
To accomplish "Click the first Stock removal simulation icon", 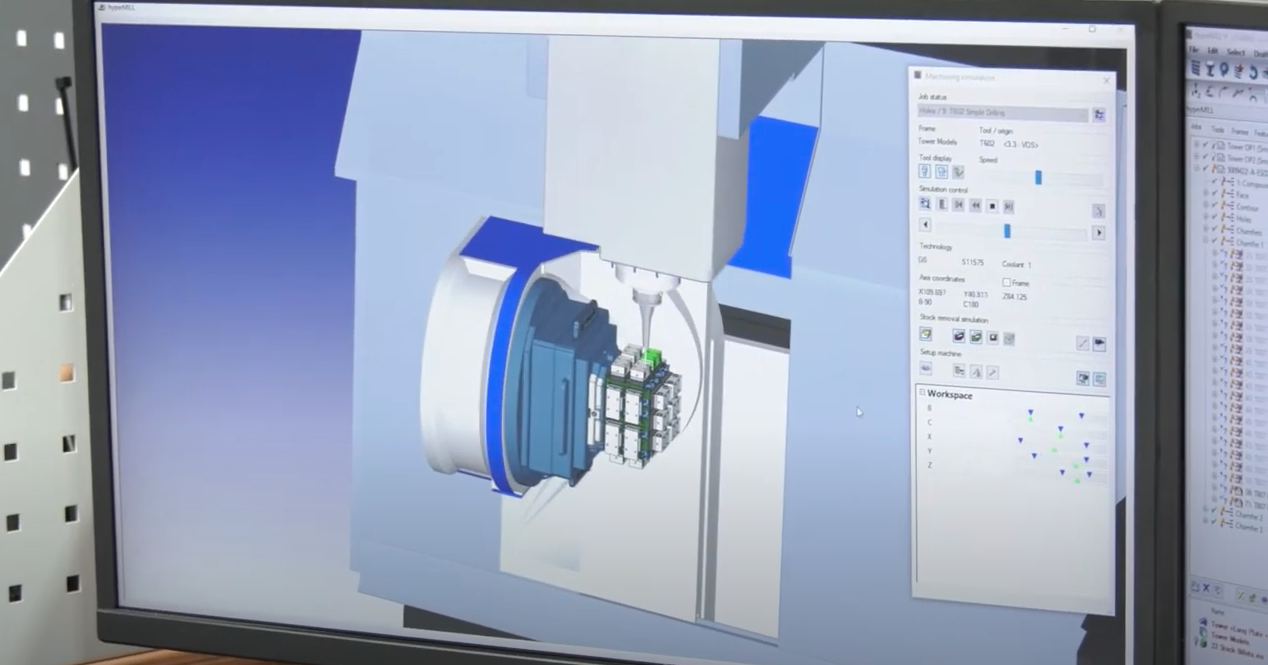I will tap(926, 335).
